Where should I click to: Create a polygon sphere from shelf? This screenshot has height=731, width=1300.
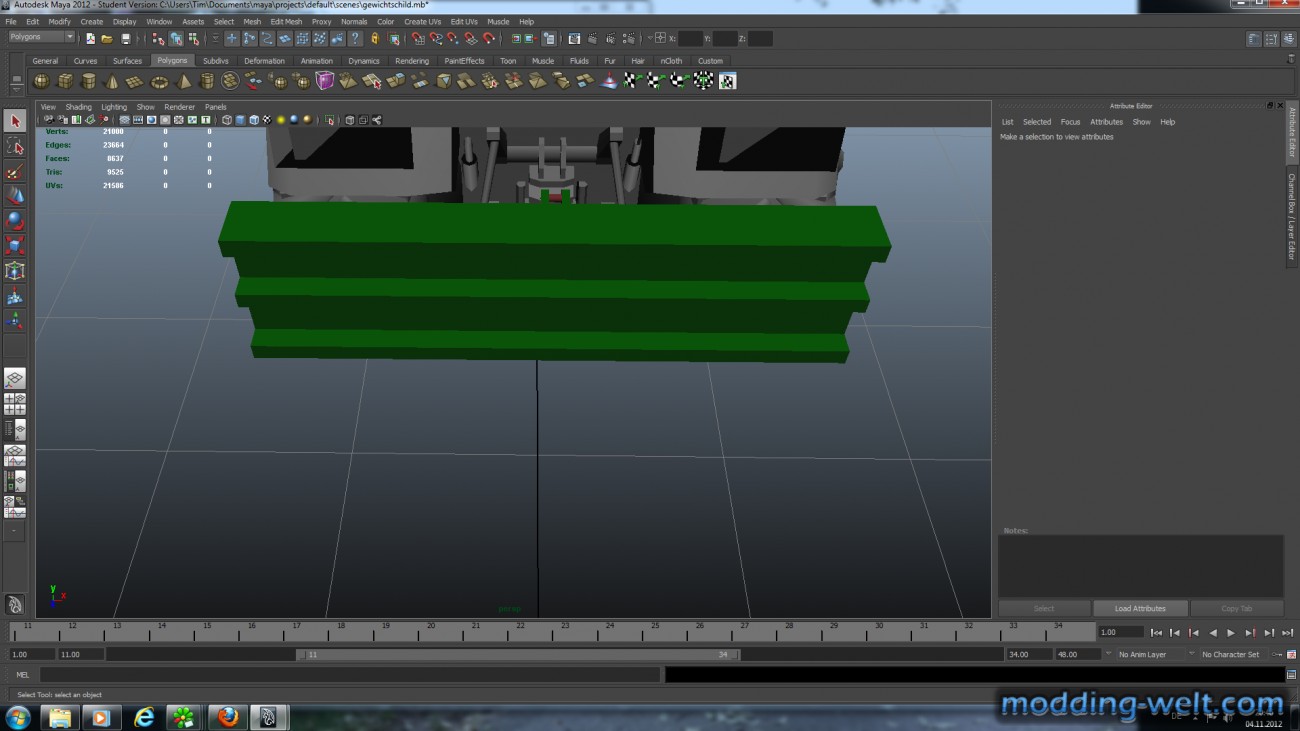(42, 81)
